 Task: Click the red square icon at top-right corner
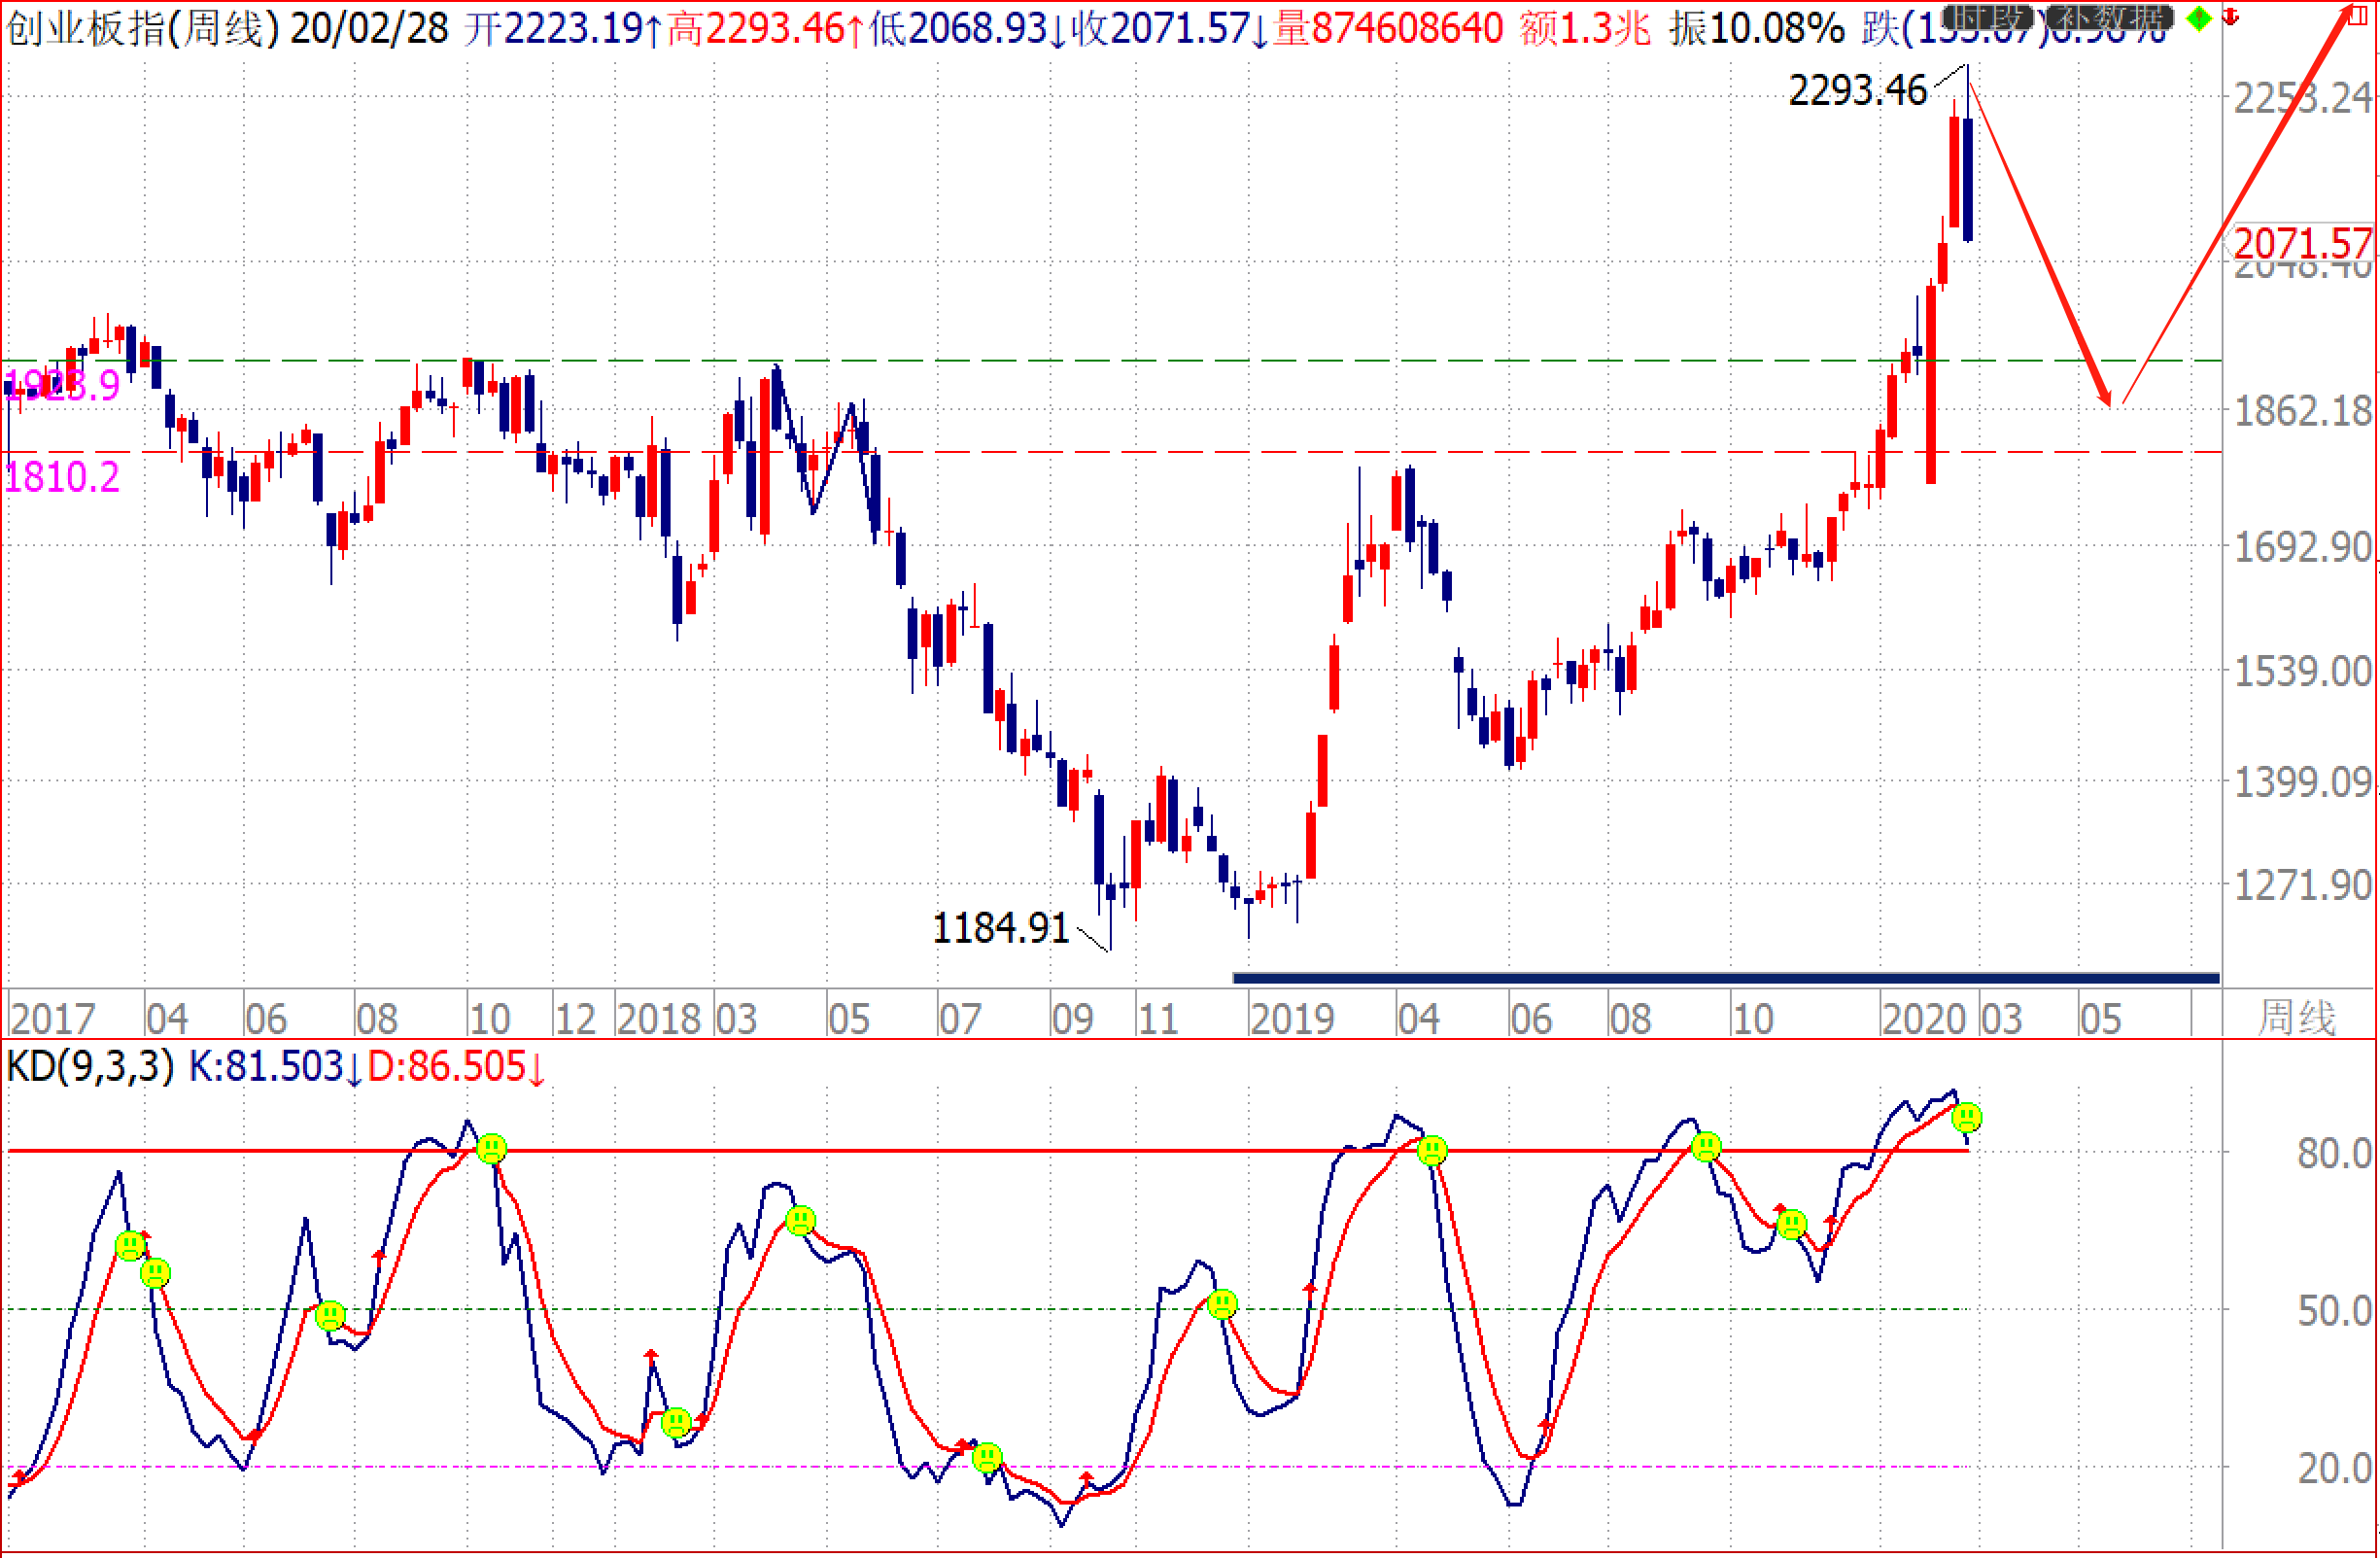point(2359,14)
